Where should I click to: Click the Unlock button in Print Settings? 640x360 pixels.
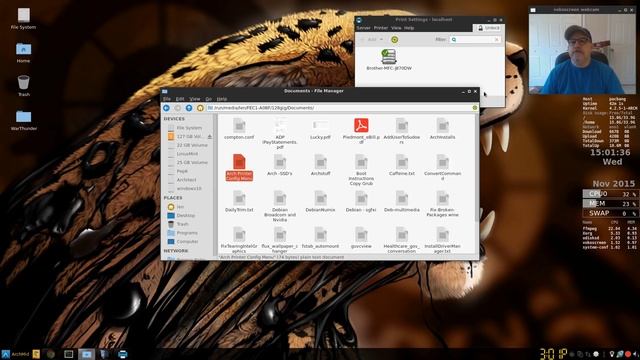[488, 28]
